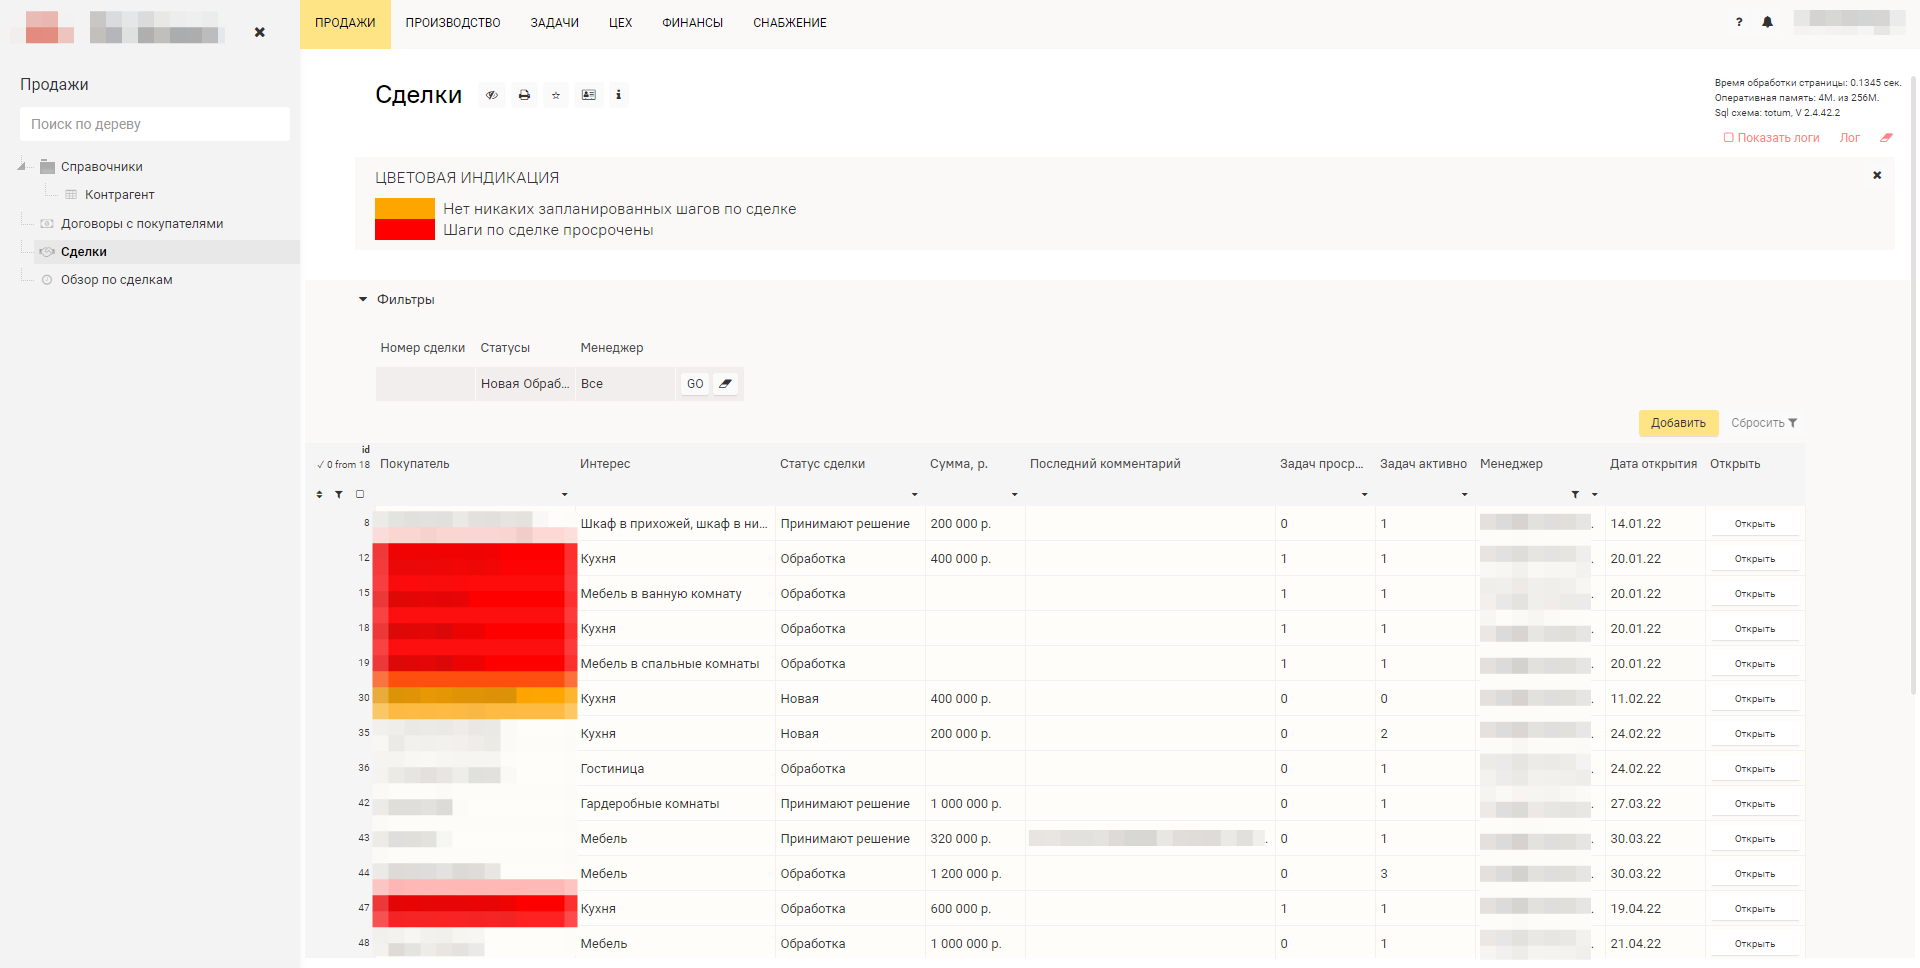Viewport: 1920px width, 968px height.
Task: Show table info via the 'i' icon
Action: click(x=618, y=95)
